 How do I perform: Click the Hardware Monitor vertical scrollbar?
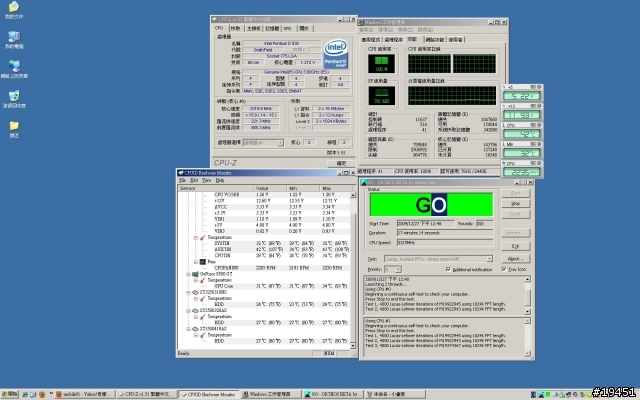pos(353,270)
